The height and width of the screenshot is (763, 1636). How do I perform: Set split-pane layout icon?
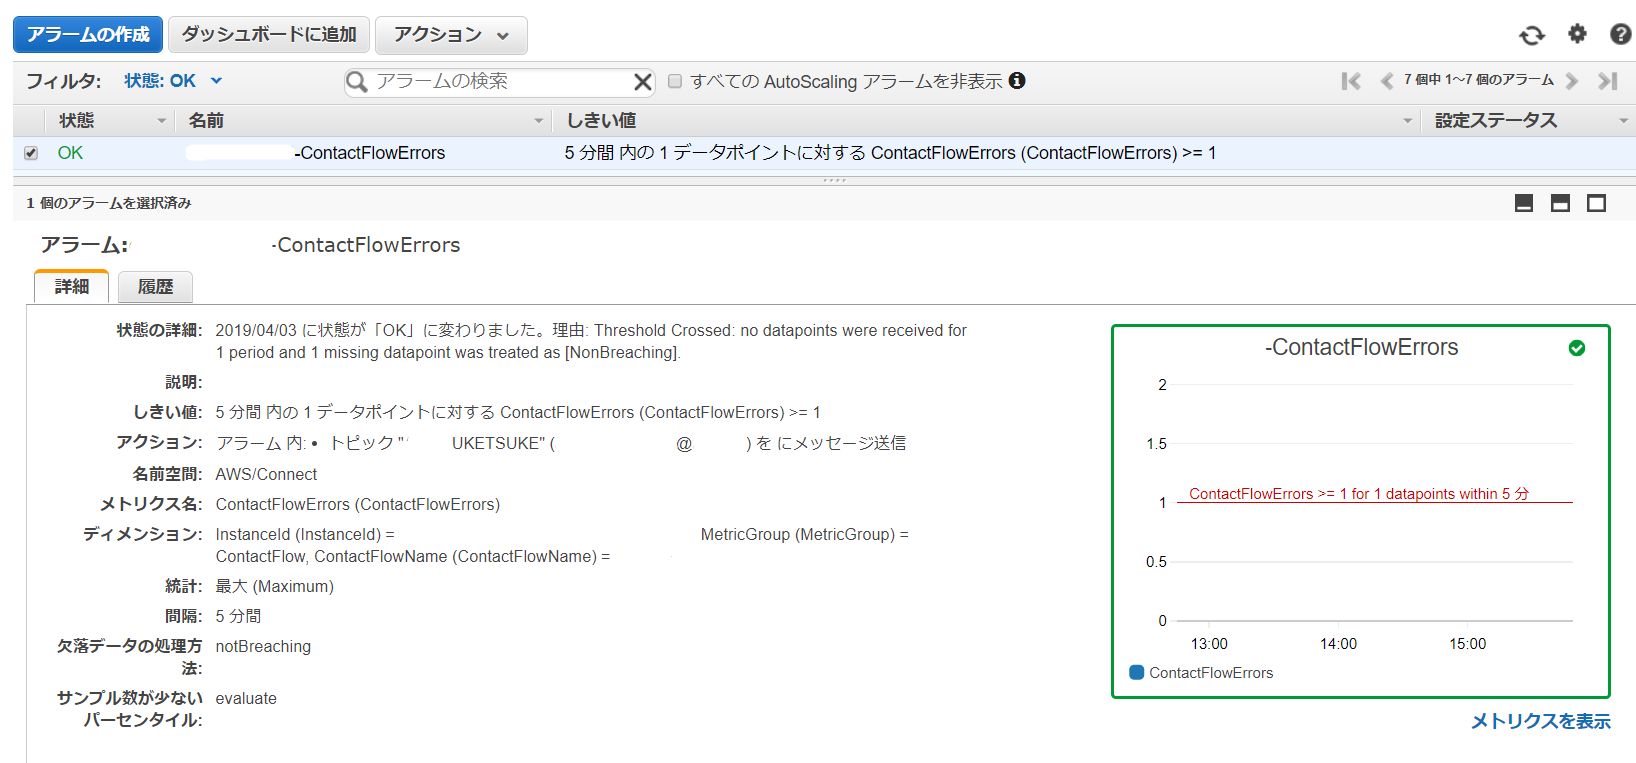tap(1560, 203)
